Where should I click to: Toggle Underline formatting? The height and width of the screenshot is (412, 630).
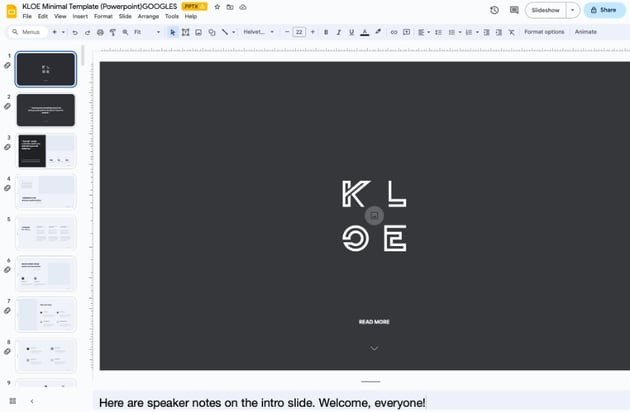coord(350,32)
